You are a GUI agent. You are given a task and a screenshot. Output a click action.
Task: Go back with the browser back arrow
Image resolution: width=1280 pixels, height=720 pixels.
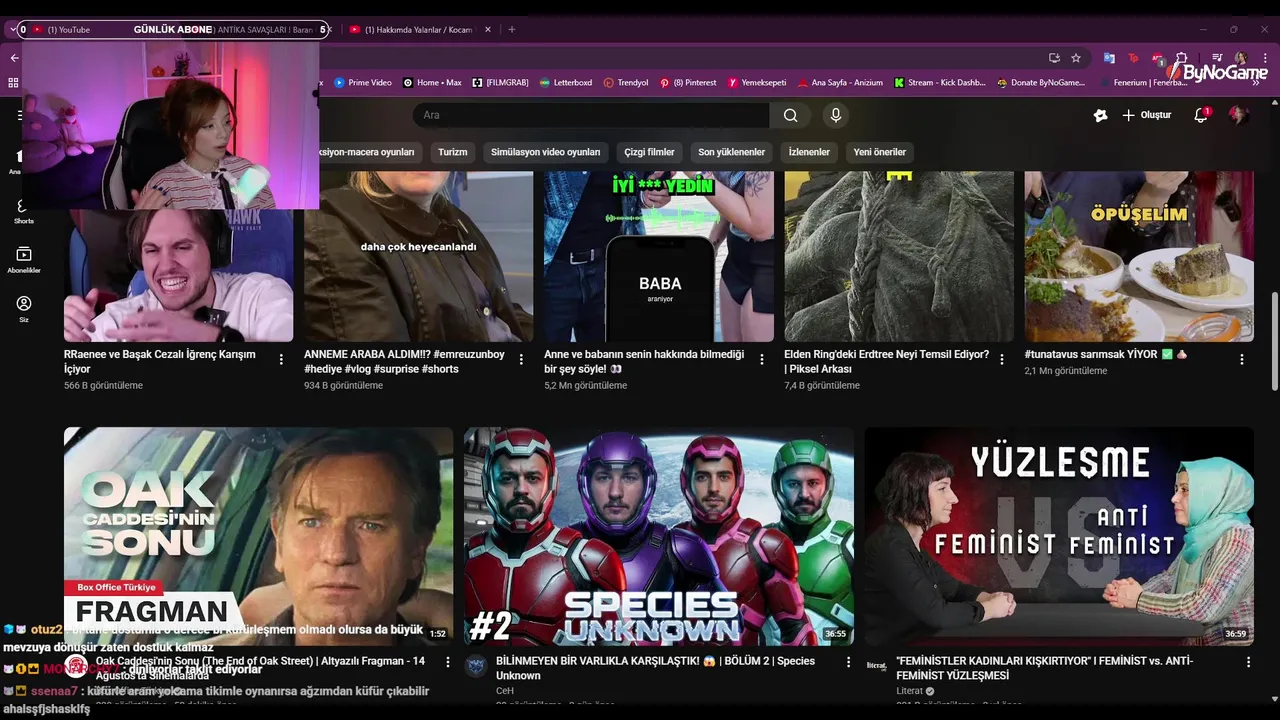coord(14,58)
